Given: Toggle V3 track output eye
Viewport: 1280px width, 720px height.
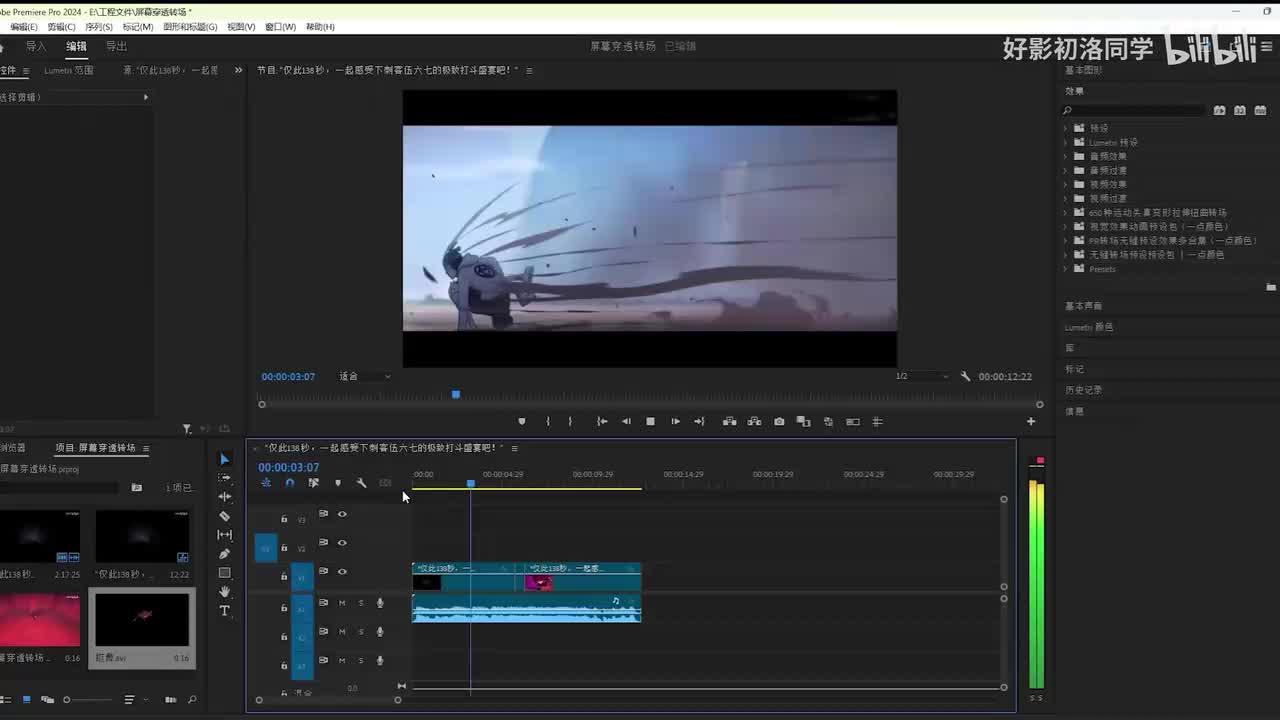Looking at the screenshot, I should [342, 514].
